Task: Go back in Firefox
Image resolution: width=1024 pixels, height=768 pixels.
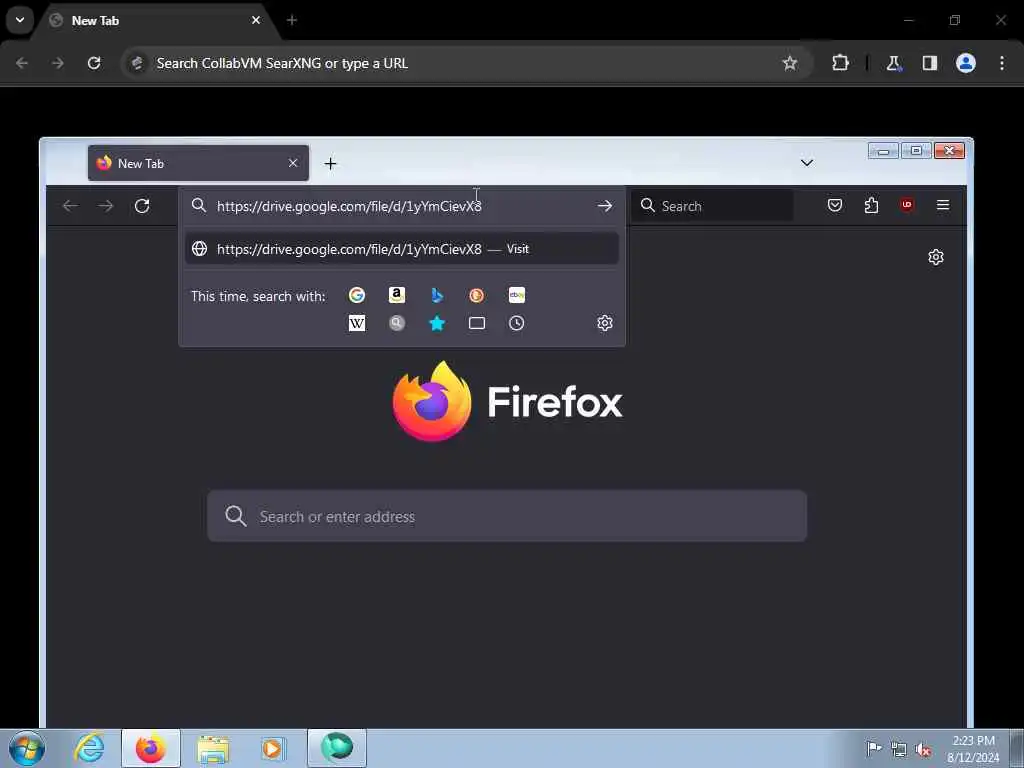Action: tap(71, 206)
